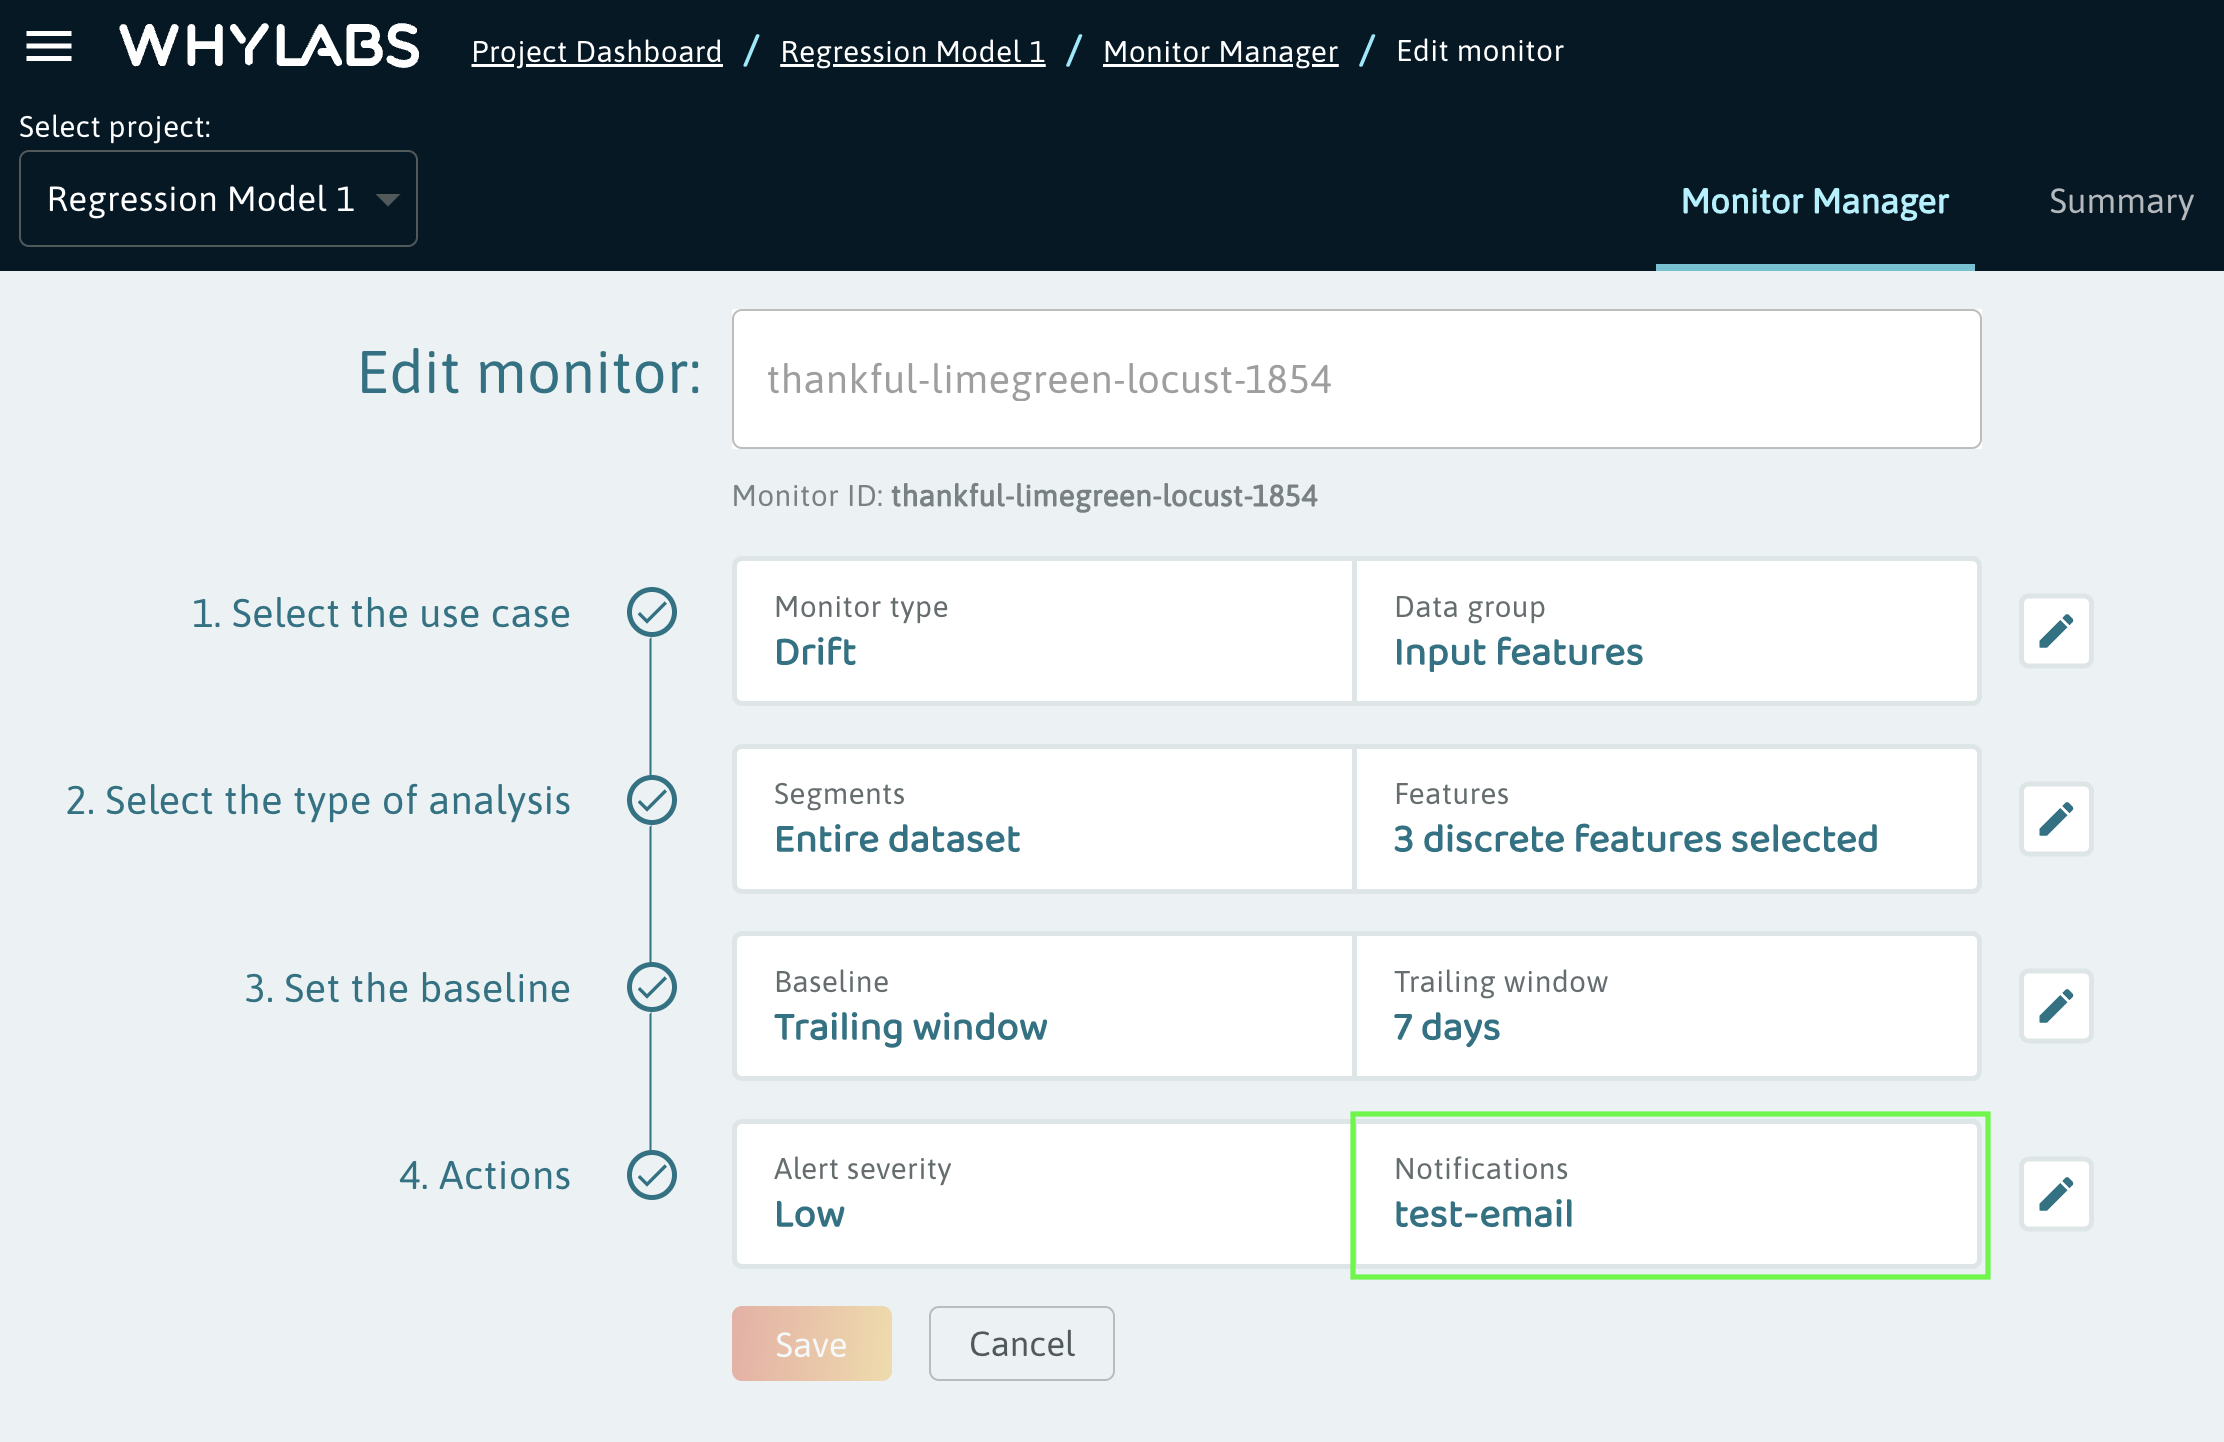Click the project selector dropdown arrow
This screenshot has height=1442, width=2224.
(x=388, y=200)
